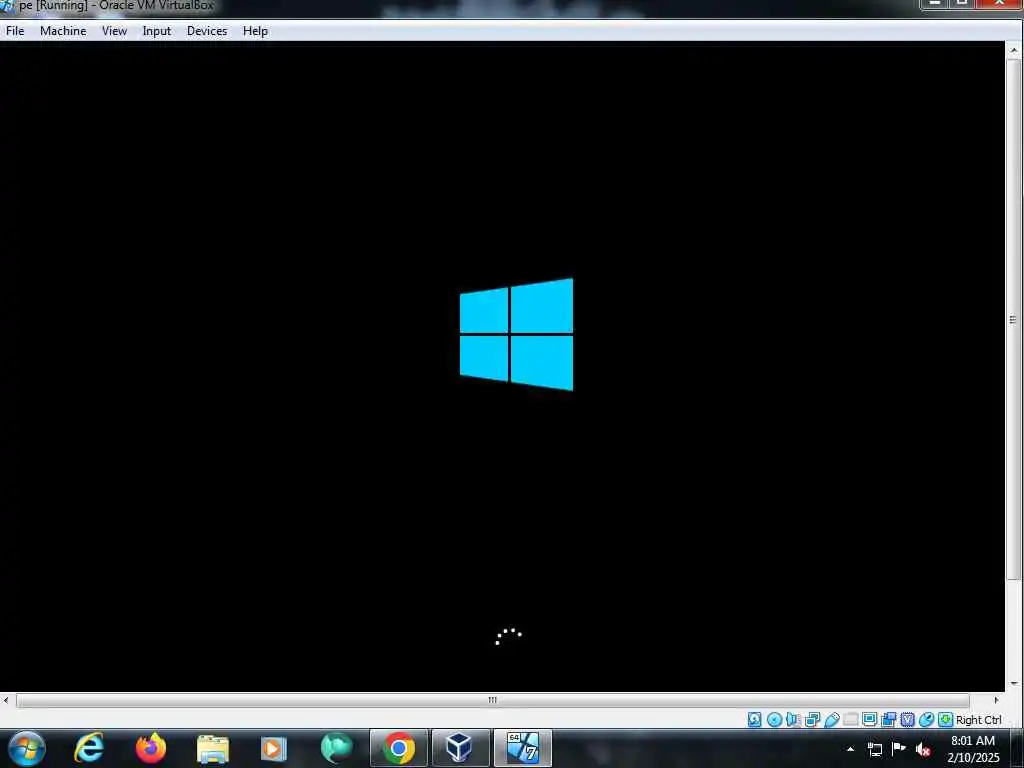Click the USB devices status icon
1024x768 pixels.
pos(831,720)
